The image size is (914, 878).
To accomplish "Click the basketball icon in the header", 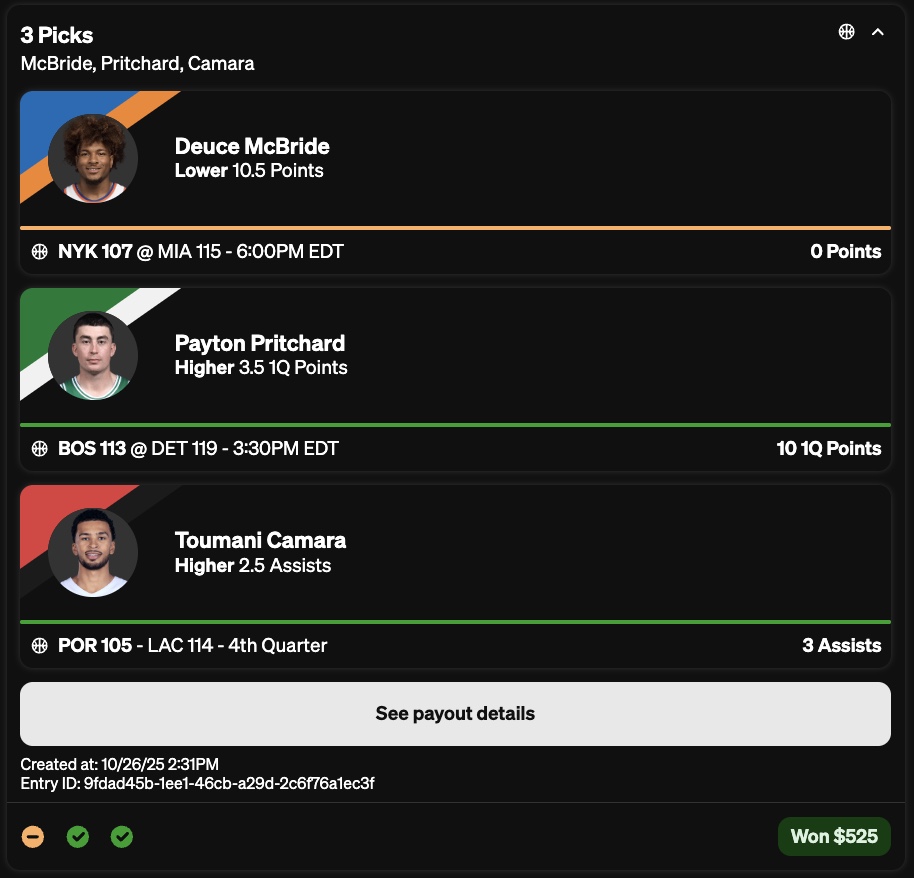I will point(847,32).
